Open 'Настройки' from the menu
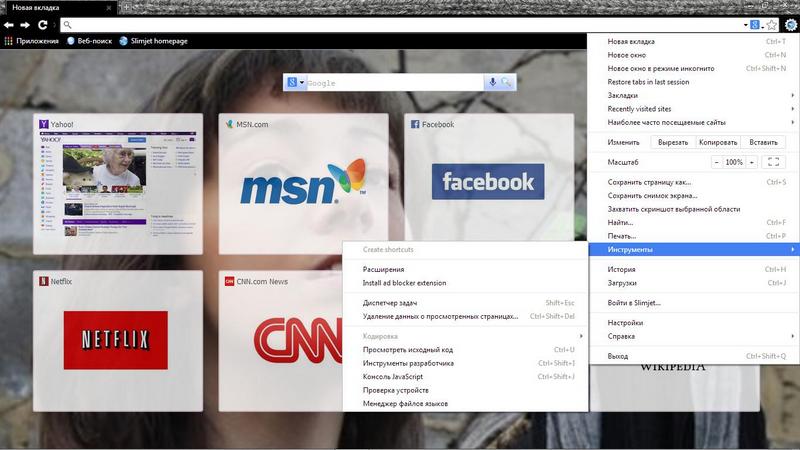The height and width of the screenshot is (450, 800). [694, 322]
